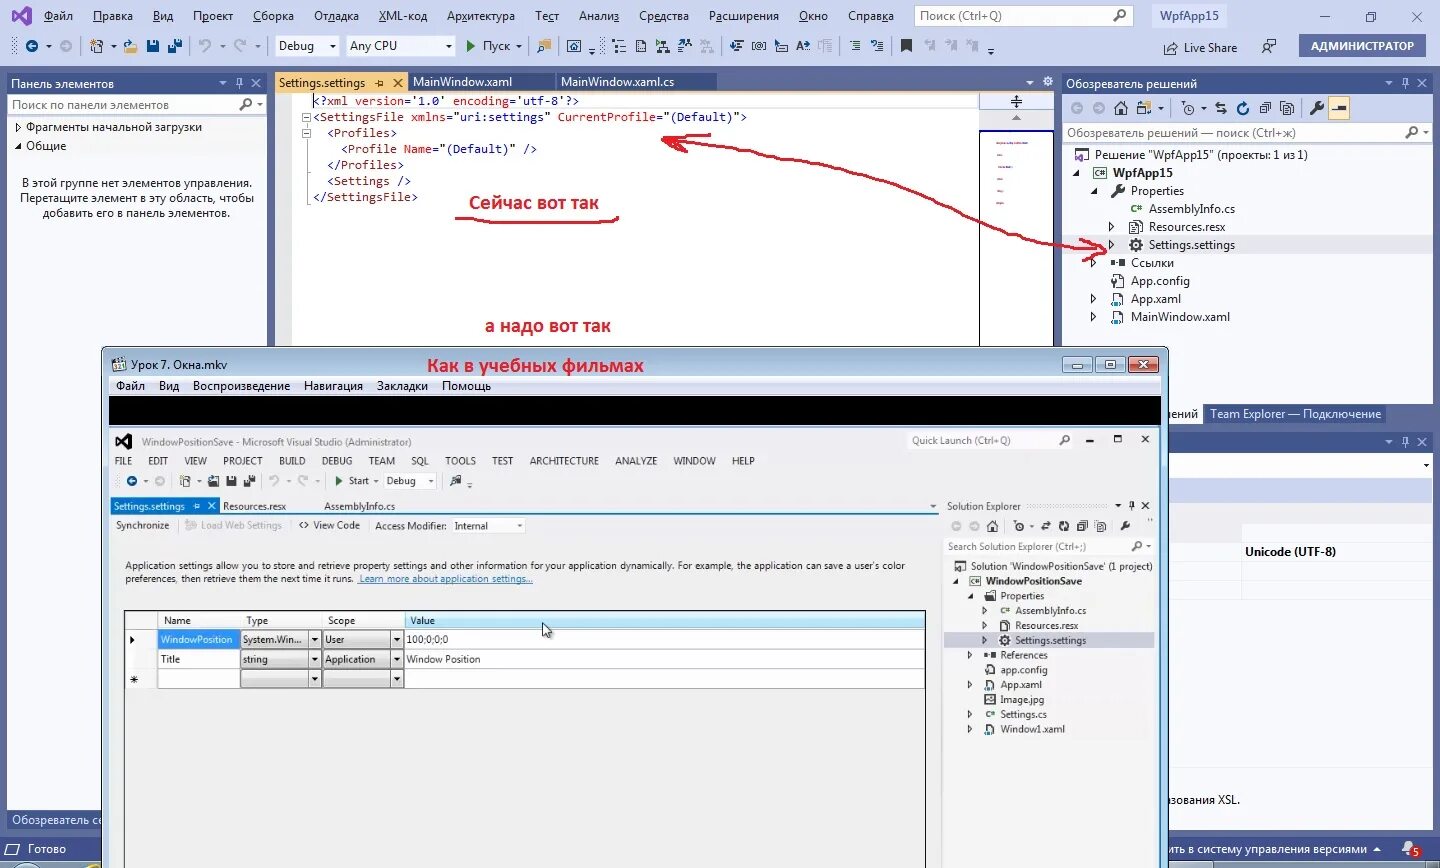Viewport: 1440px width, 868px height.
Task: Collapse the Profiles outlining node in the editor
Action: (306, 133)
